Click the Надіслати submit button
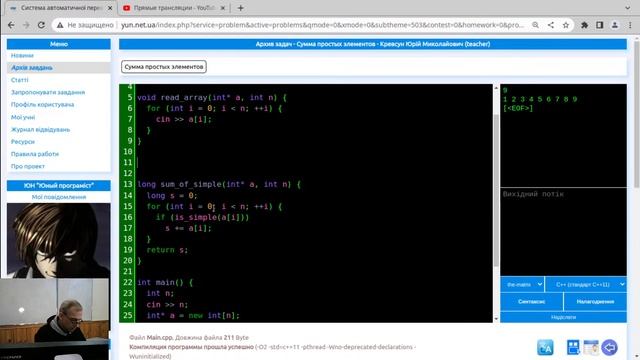Viewport: 640px width, 360px height. [x=563, y=317]
